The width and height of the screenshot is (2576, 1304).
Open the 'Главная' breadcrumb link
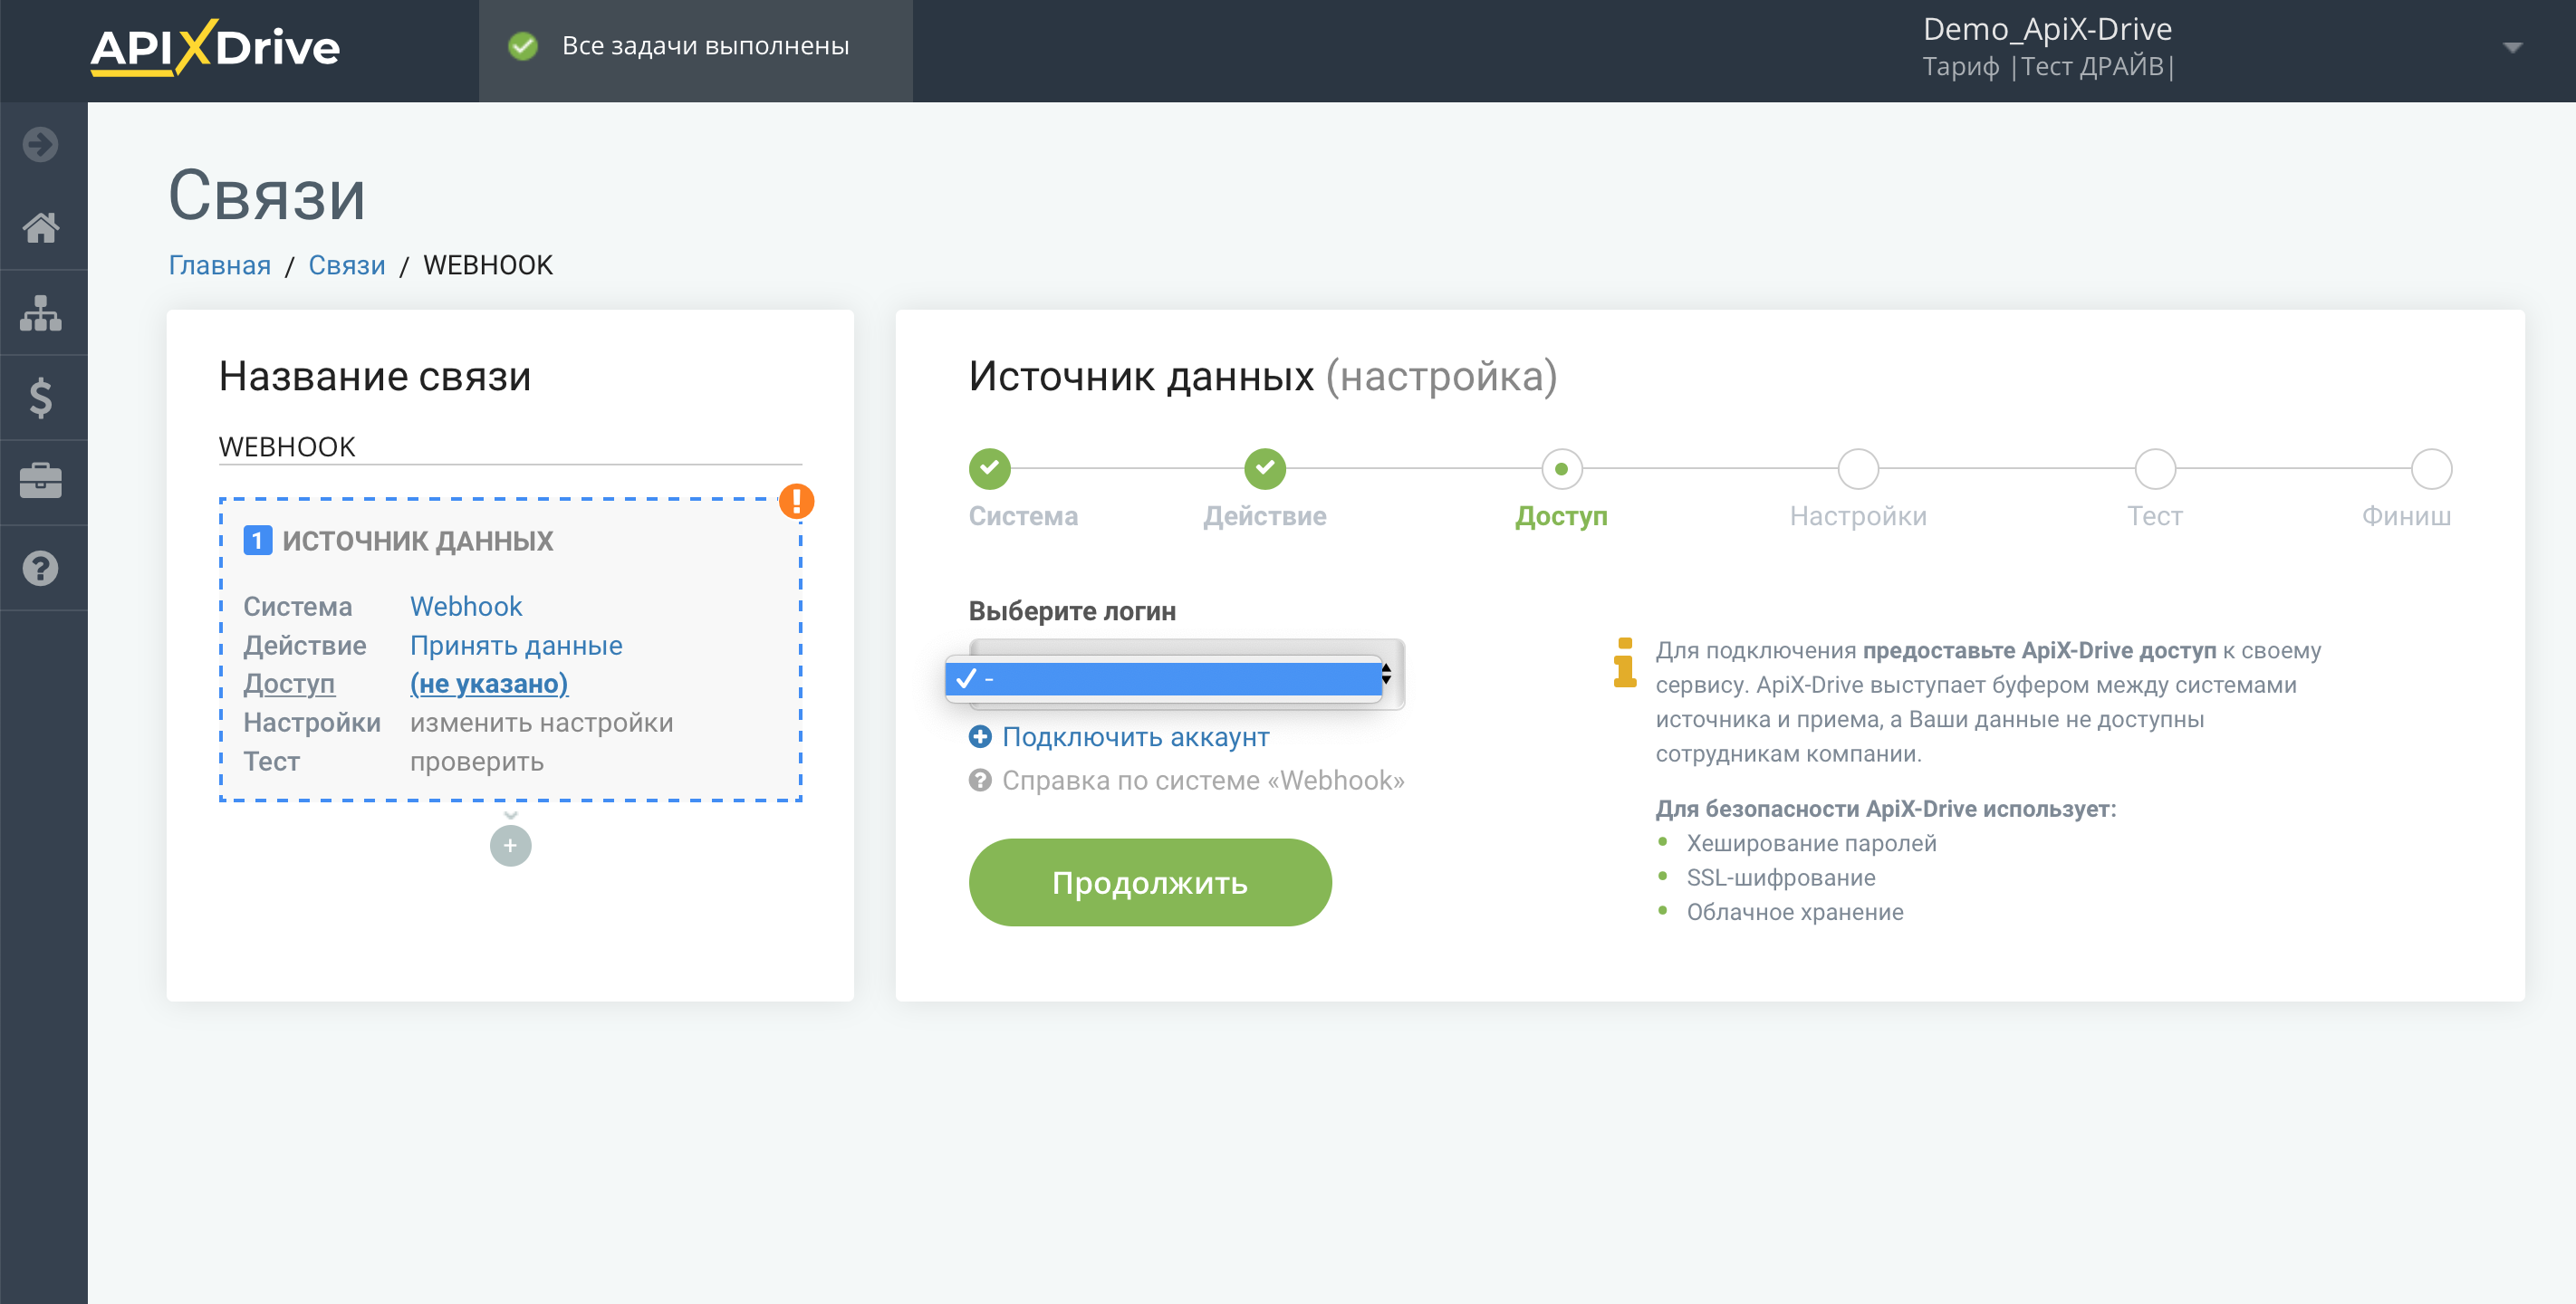[220, 265]
